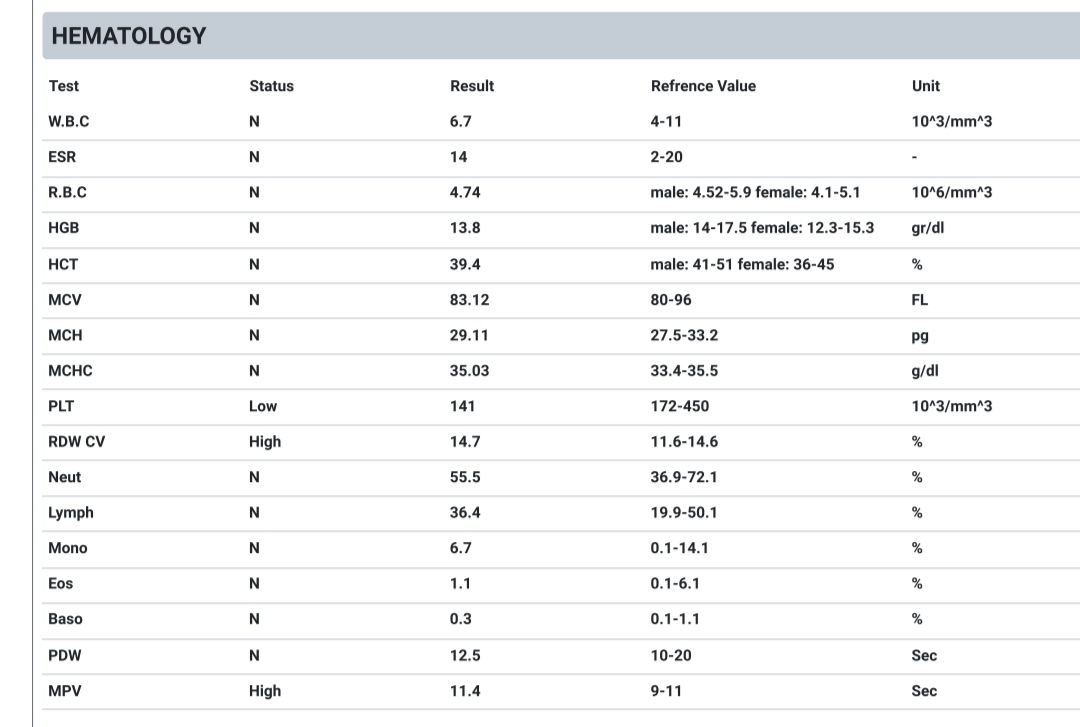Image resolution: width=1080 pixels, height=727 pixels.
Task: Select the Refrence Value column header
Action: 703,86
